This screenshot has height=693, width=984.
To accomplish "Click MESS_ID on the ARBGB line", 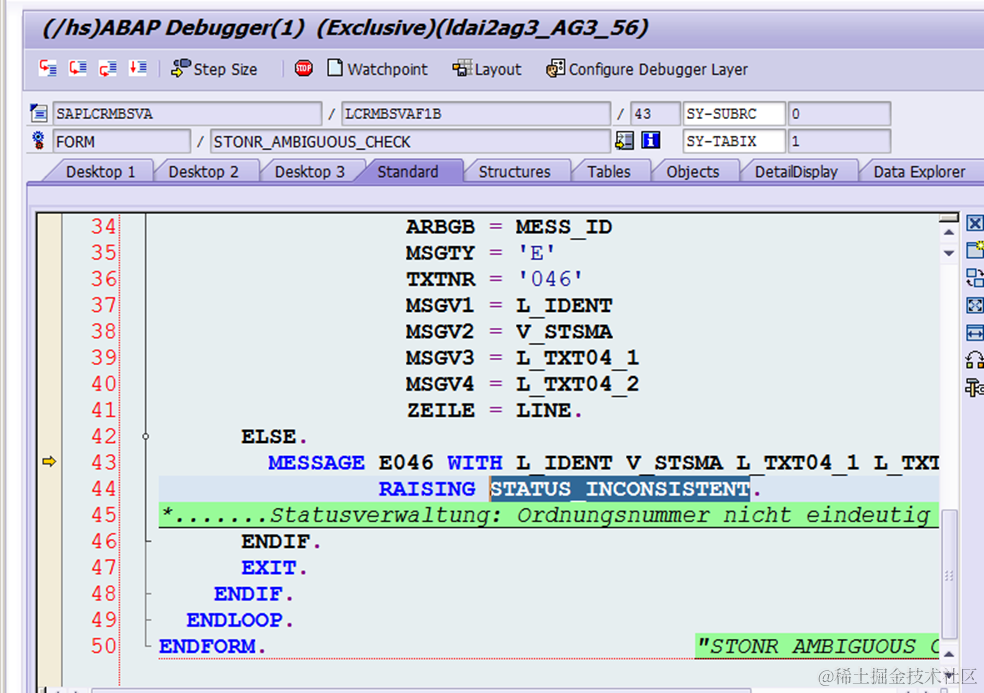I will pos(564,227).
